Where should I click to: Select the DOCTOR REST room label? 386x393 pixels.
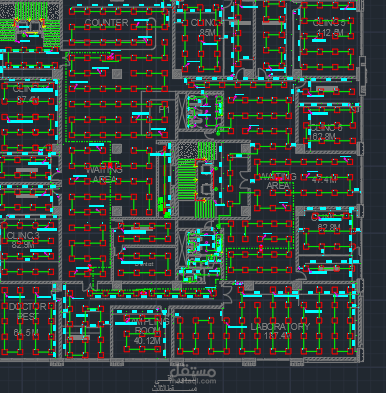pyautogui.click(x=27, y=311)
